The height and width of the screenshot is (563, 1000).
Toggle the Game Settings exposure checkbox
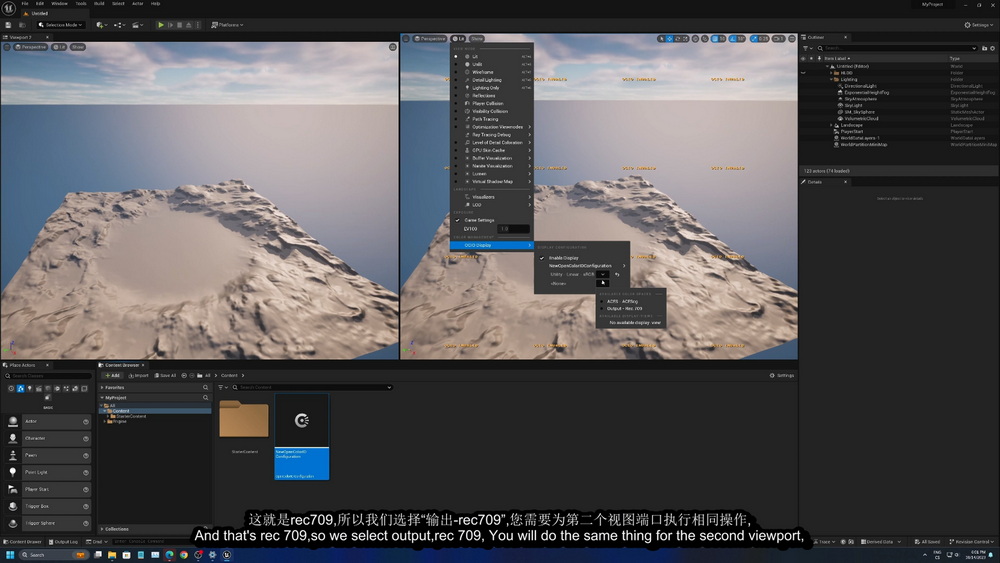tap(457, 220)
